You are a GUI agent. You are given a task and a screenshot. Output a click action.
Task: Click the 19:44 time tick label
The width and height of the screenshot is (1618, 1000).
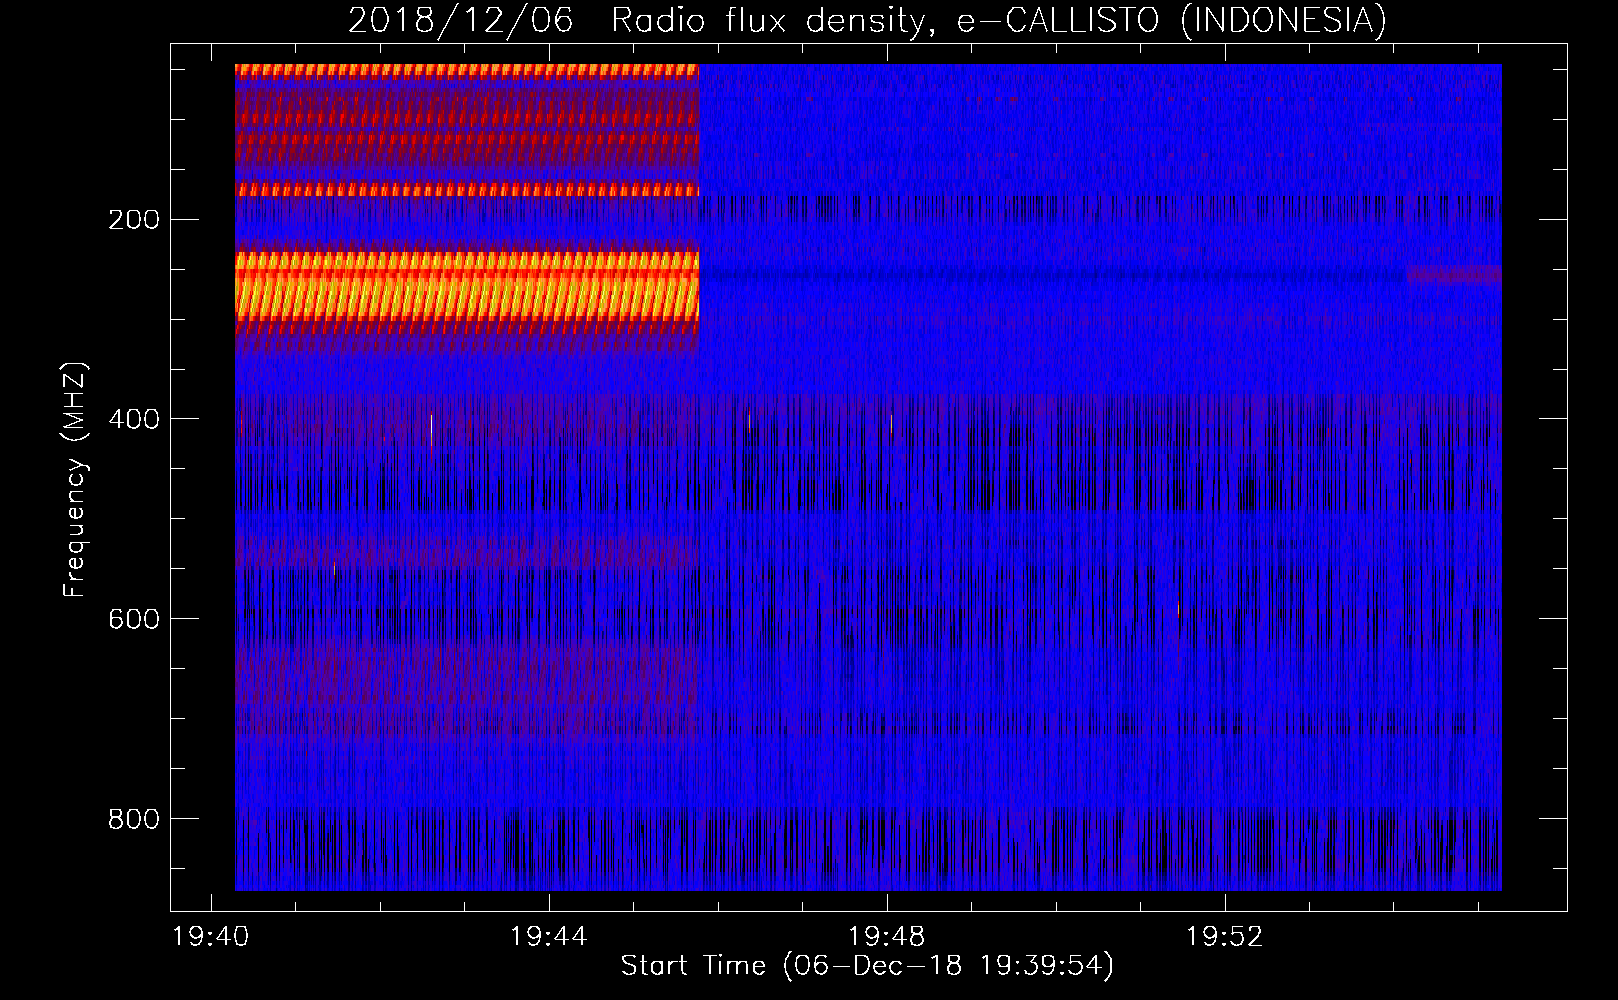click(548, 937)
